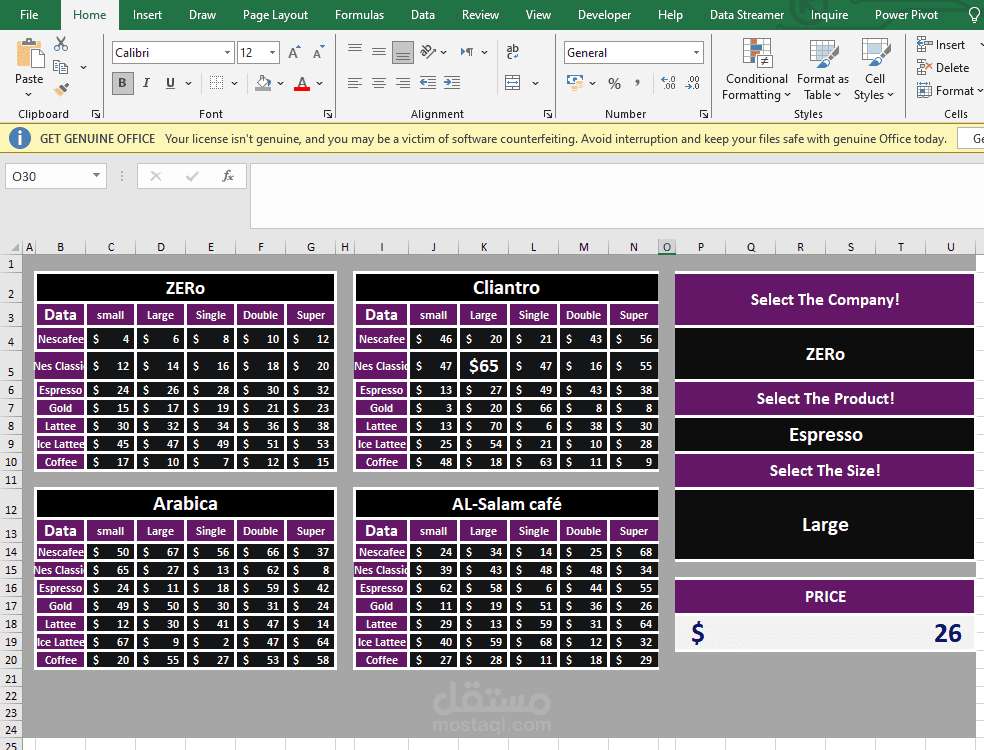Open the font size dropdown
The height and width of the screenshot is (750, 984).
click(x=272, y=53)
